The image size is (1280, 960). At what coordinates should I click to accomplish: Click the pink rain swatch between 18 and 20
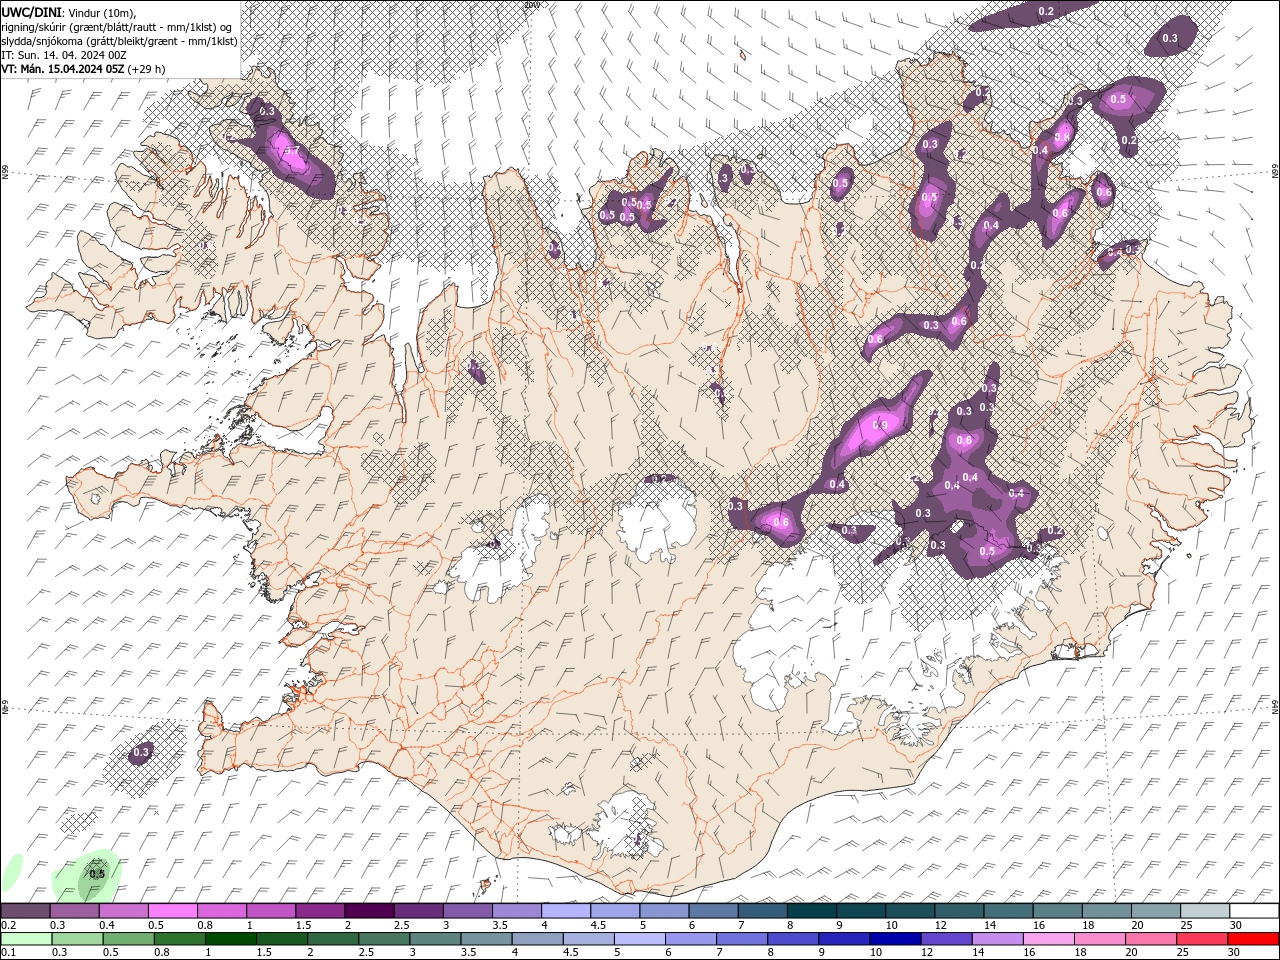pyautogui.click(x=1098, y=939)
